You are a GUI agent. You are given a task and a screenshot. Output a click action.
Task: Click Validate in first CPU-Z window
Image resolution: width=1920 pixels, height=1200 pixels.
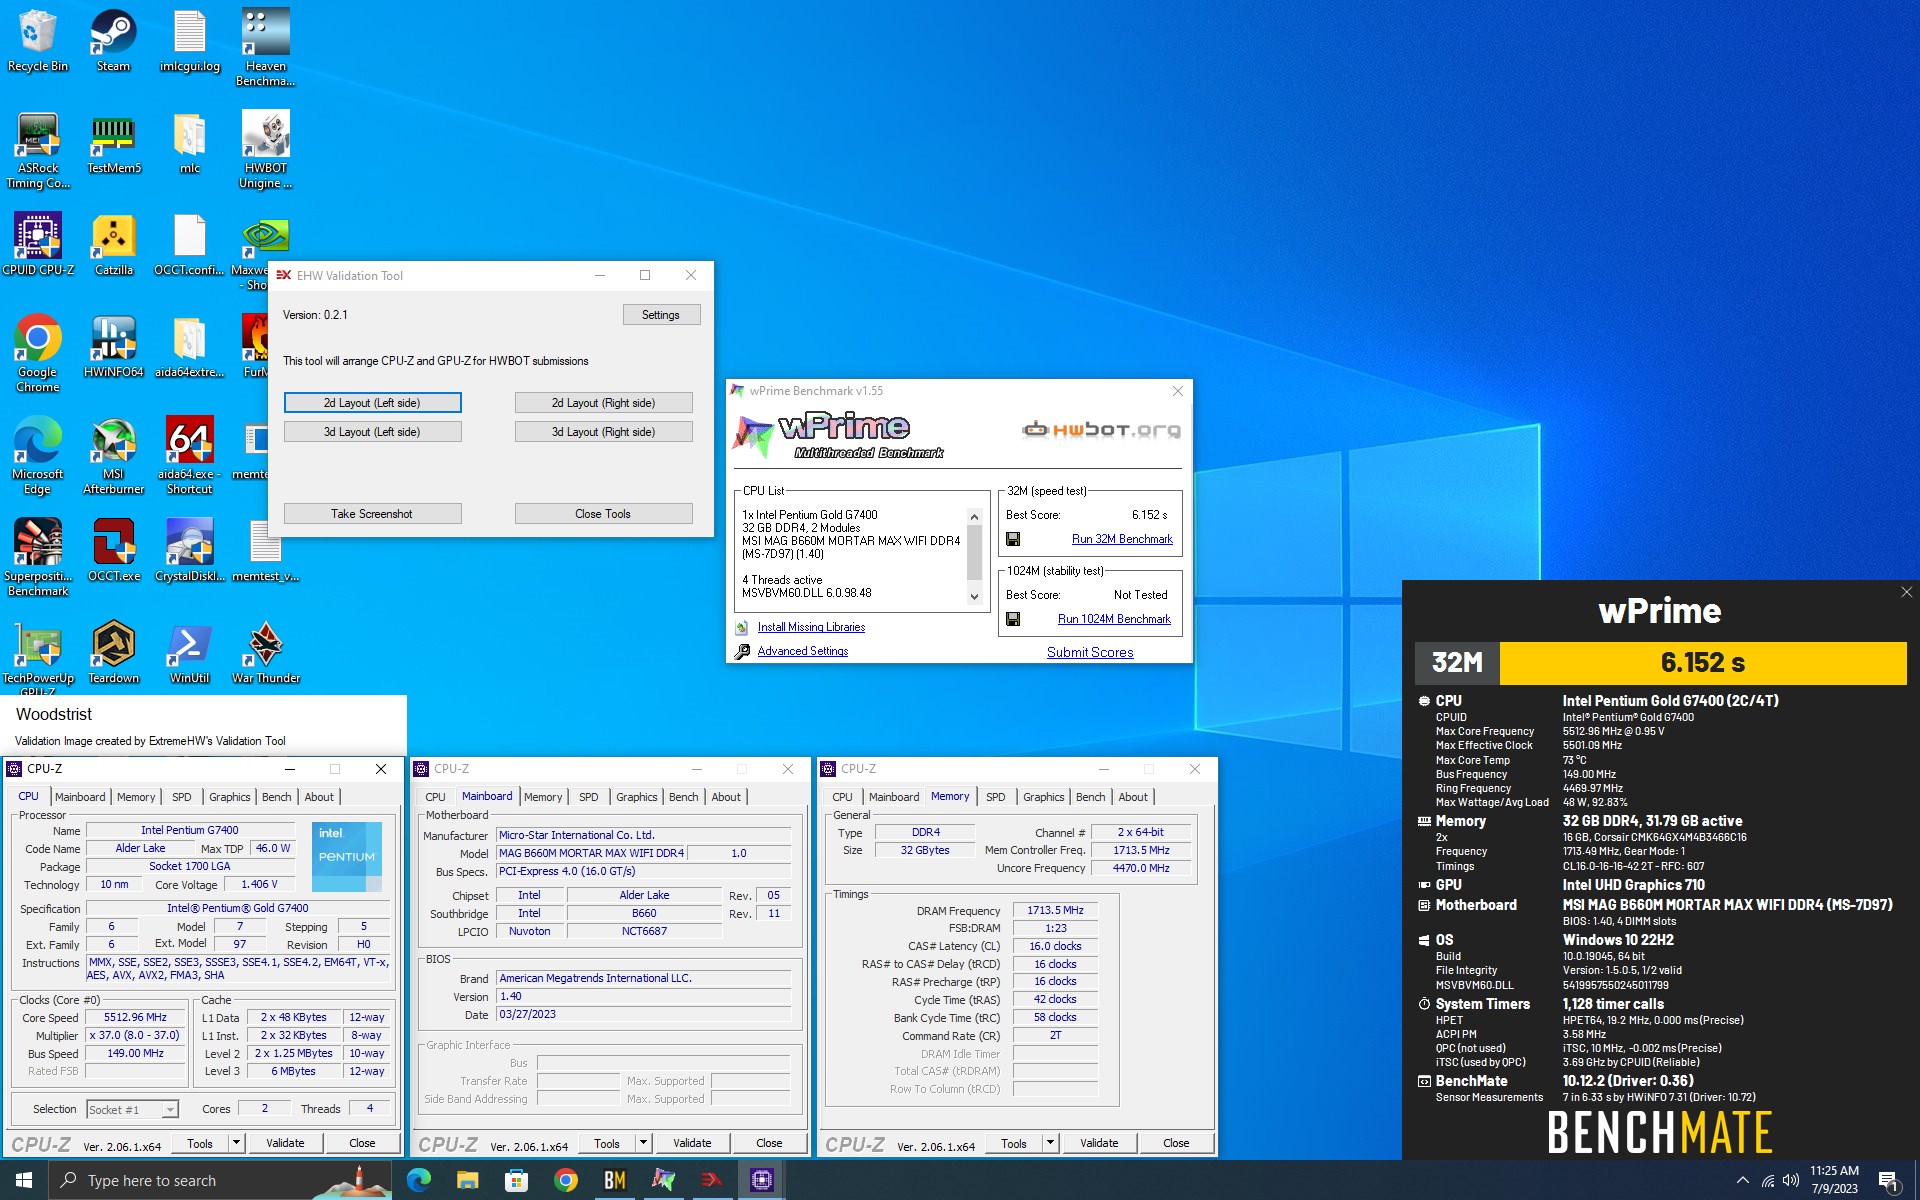[x=285, y=1143]
